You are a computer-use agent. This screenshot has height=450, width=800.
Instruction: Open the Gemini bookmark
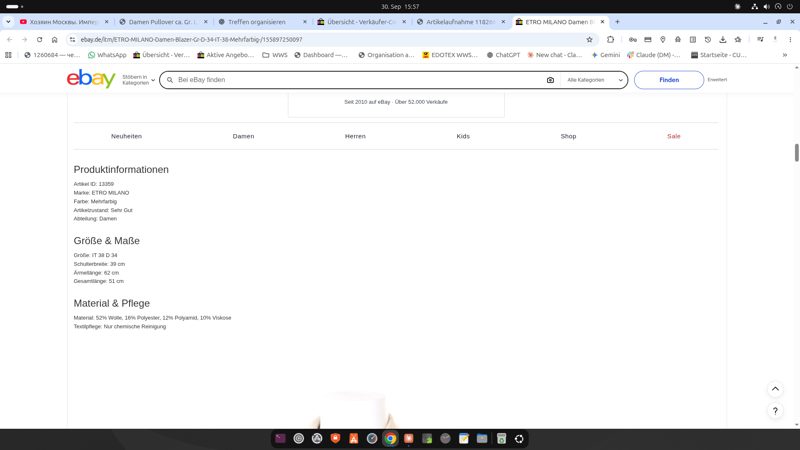[606, 55]
